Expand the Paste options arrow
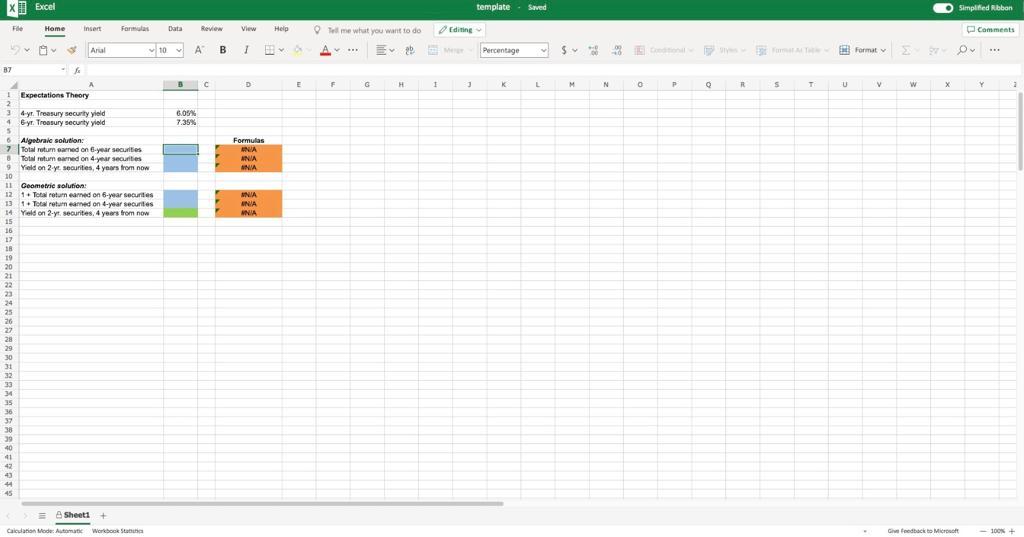Screen dimensions: 1024x537 pos(54,50)
